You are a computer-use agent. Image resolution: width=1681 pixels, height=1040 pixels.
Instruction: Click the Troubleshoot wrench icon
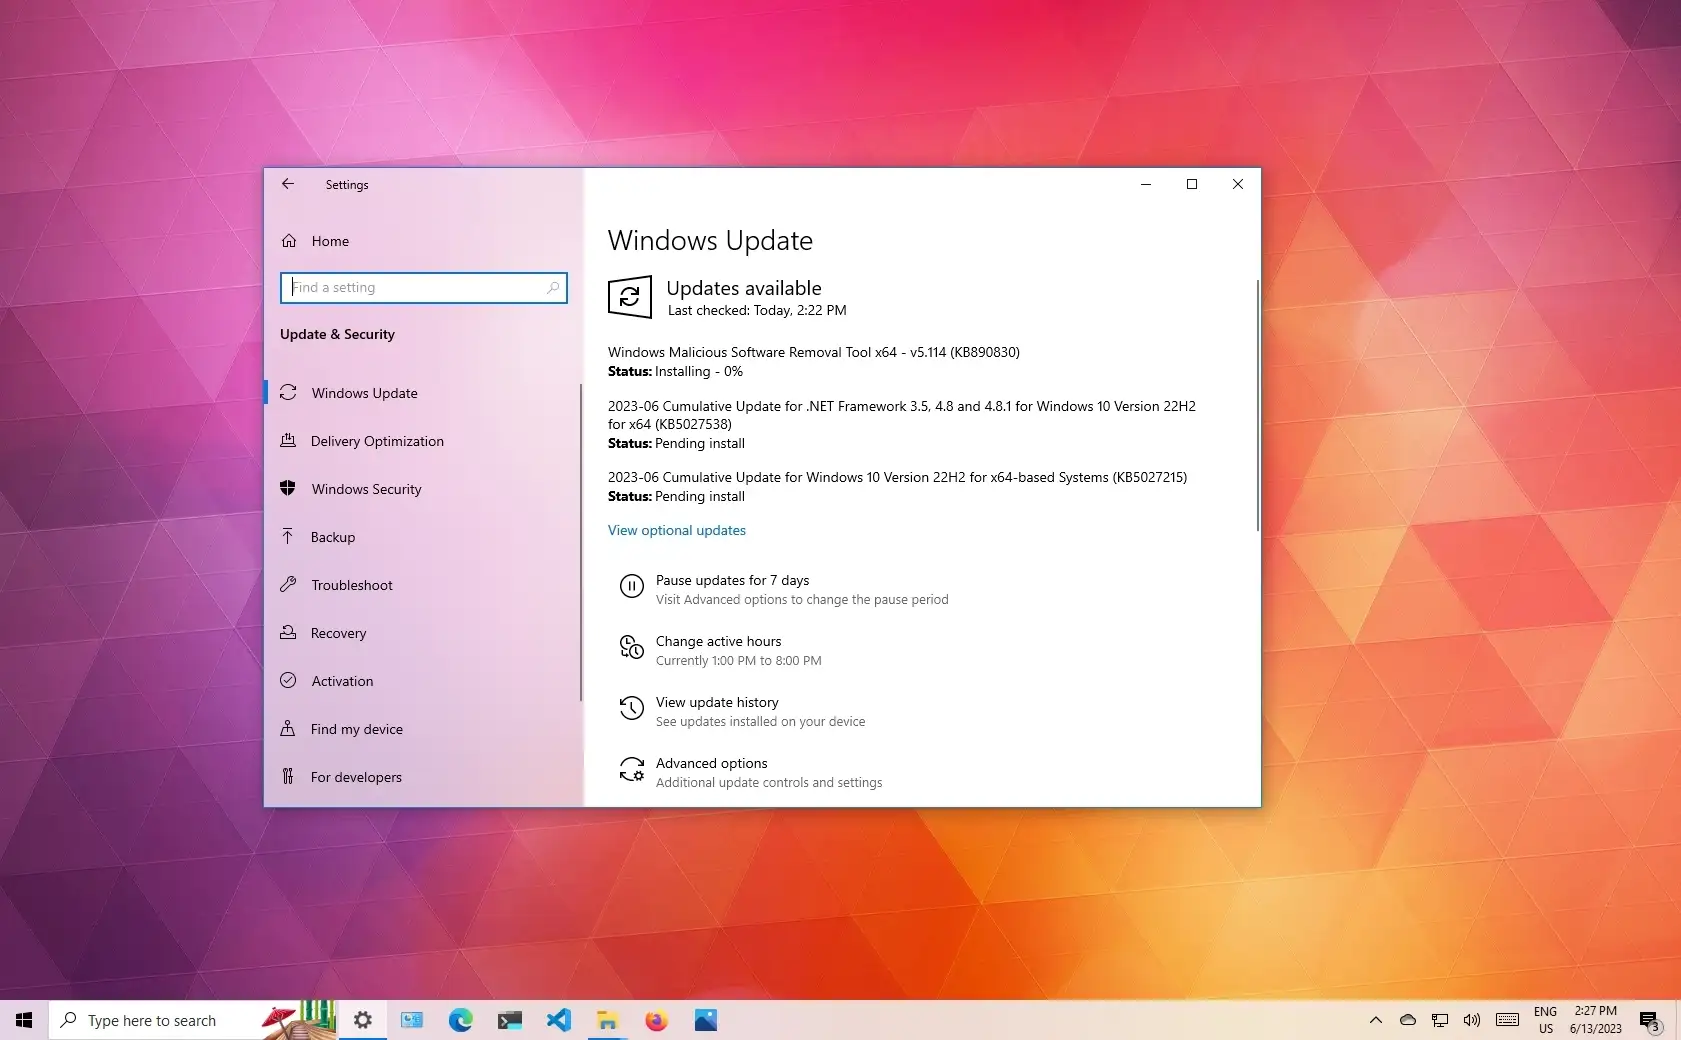(x=288, y=585)
